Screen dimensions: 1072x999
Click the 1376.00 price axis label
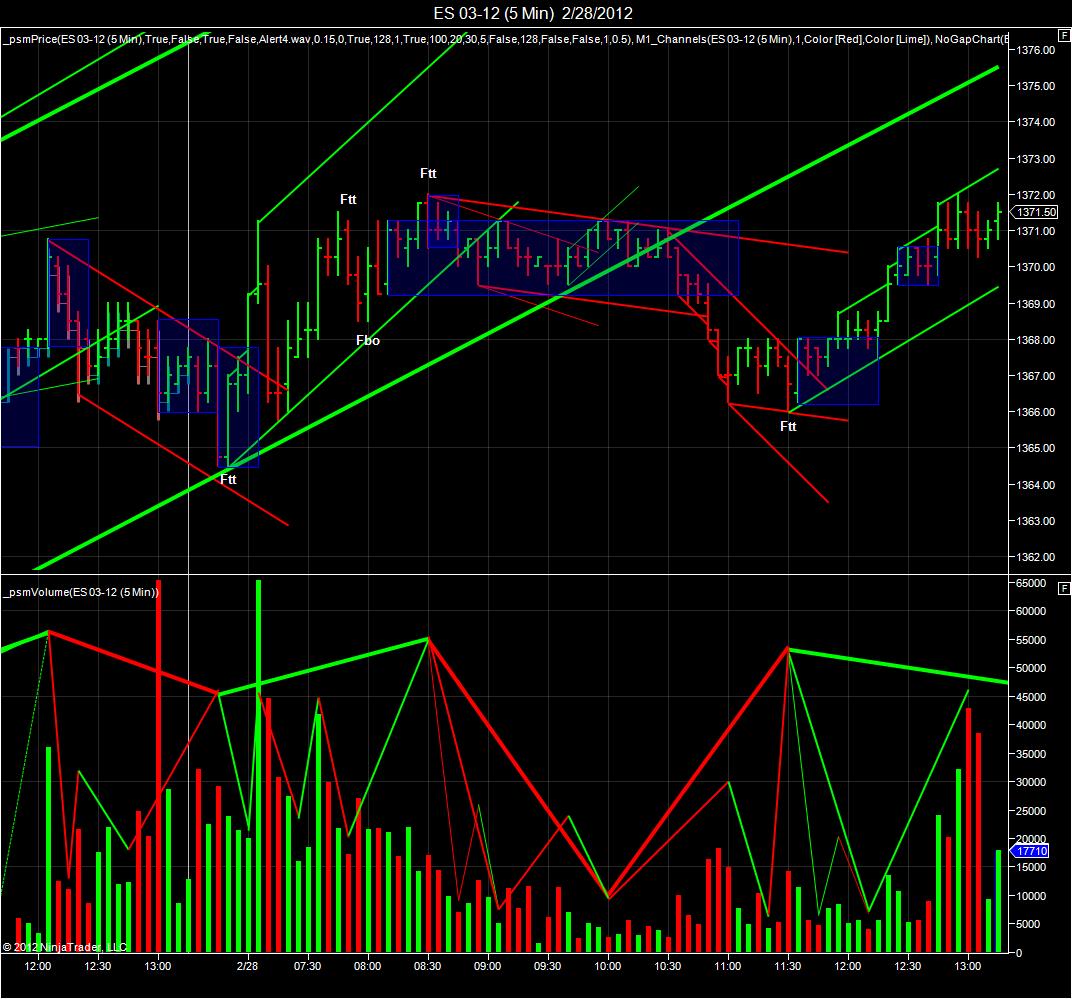coord(1036,50)
